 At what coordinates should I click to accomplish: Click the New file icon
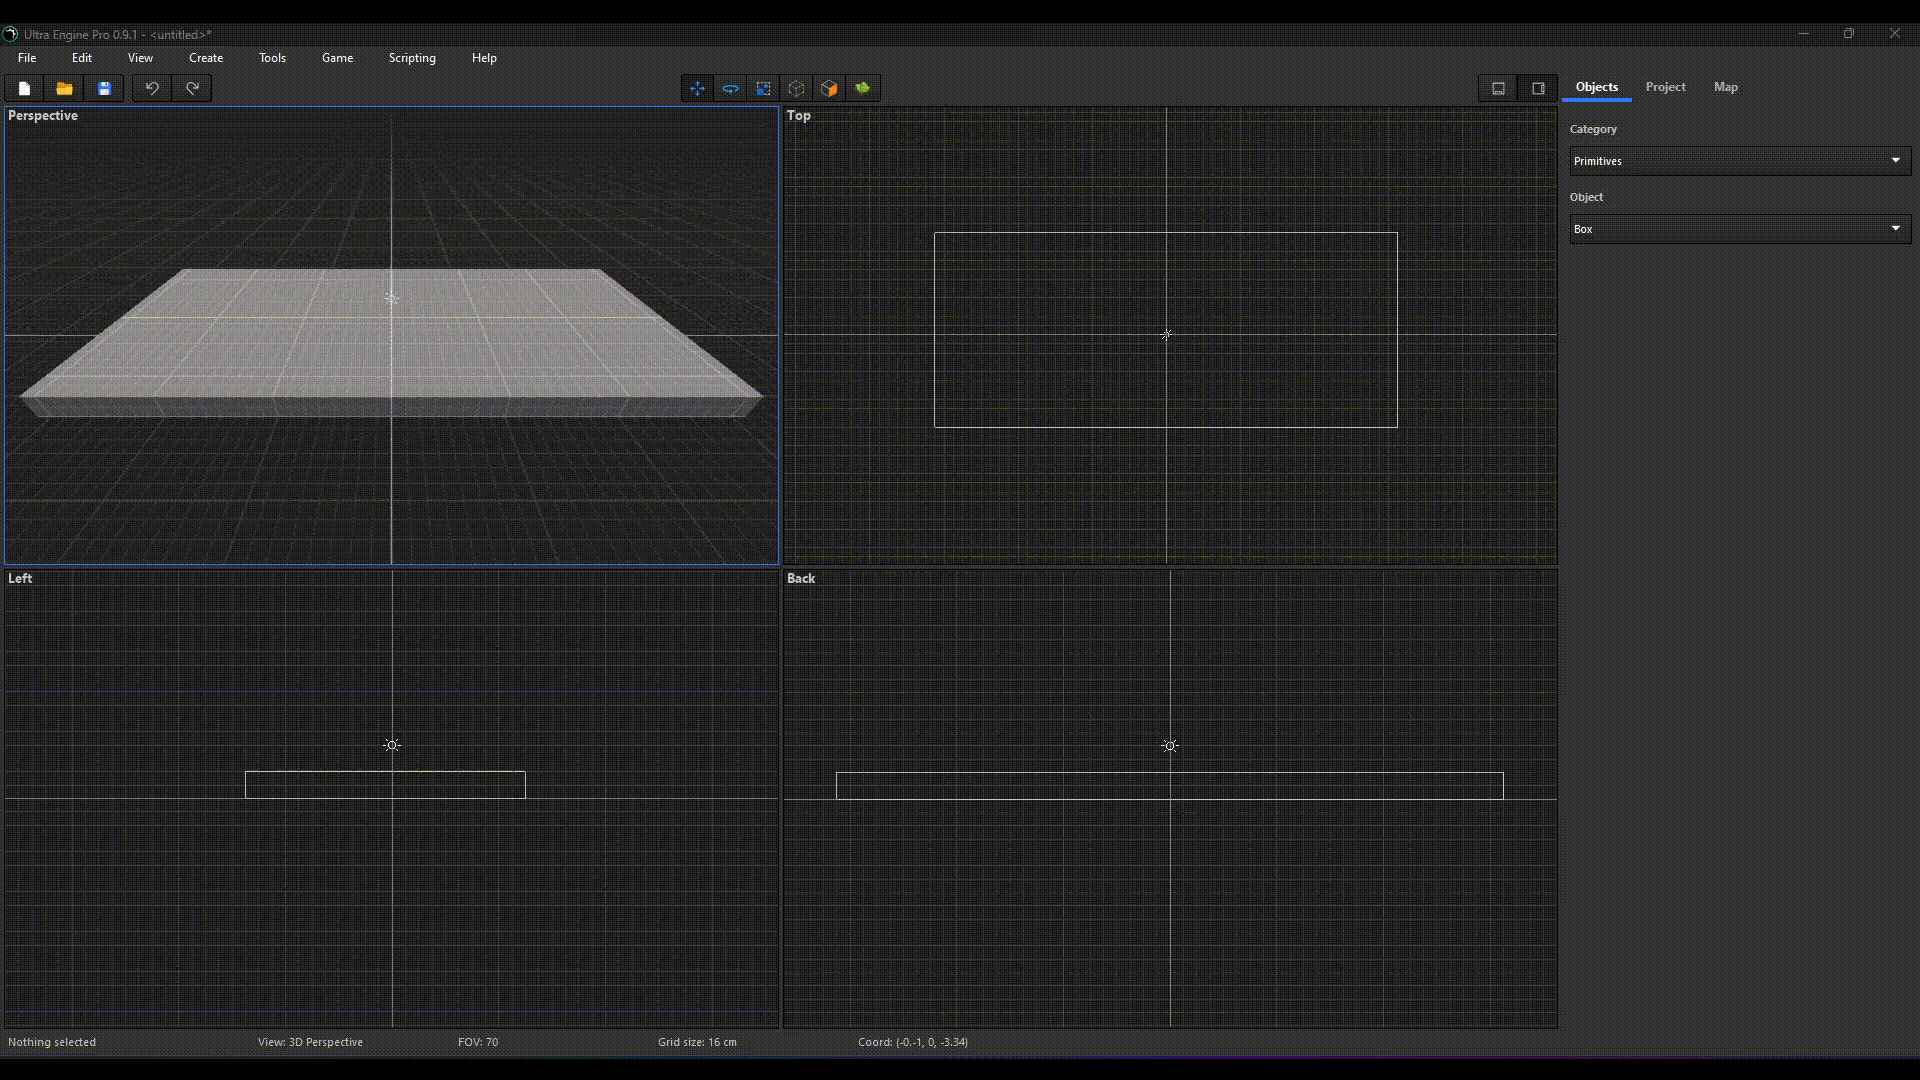click(x=24, y=89)
